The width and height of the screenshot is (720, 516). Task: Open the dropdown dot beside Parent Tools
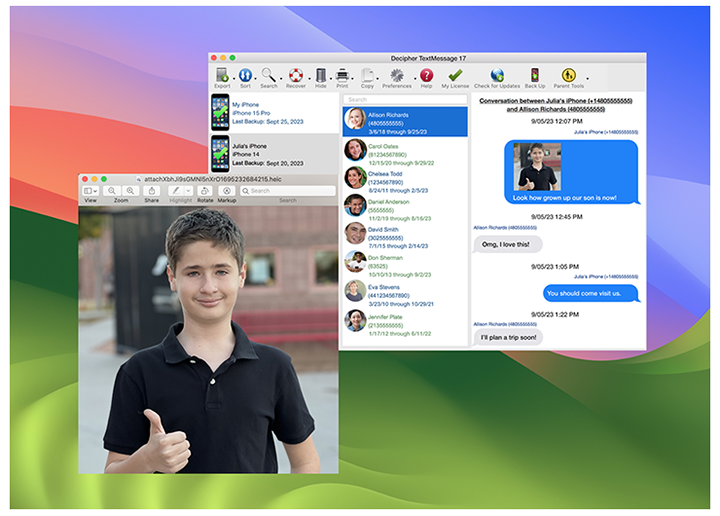click(x=587, y=79)
